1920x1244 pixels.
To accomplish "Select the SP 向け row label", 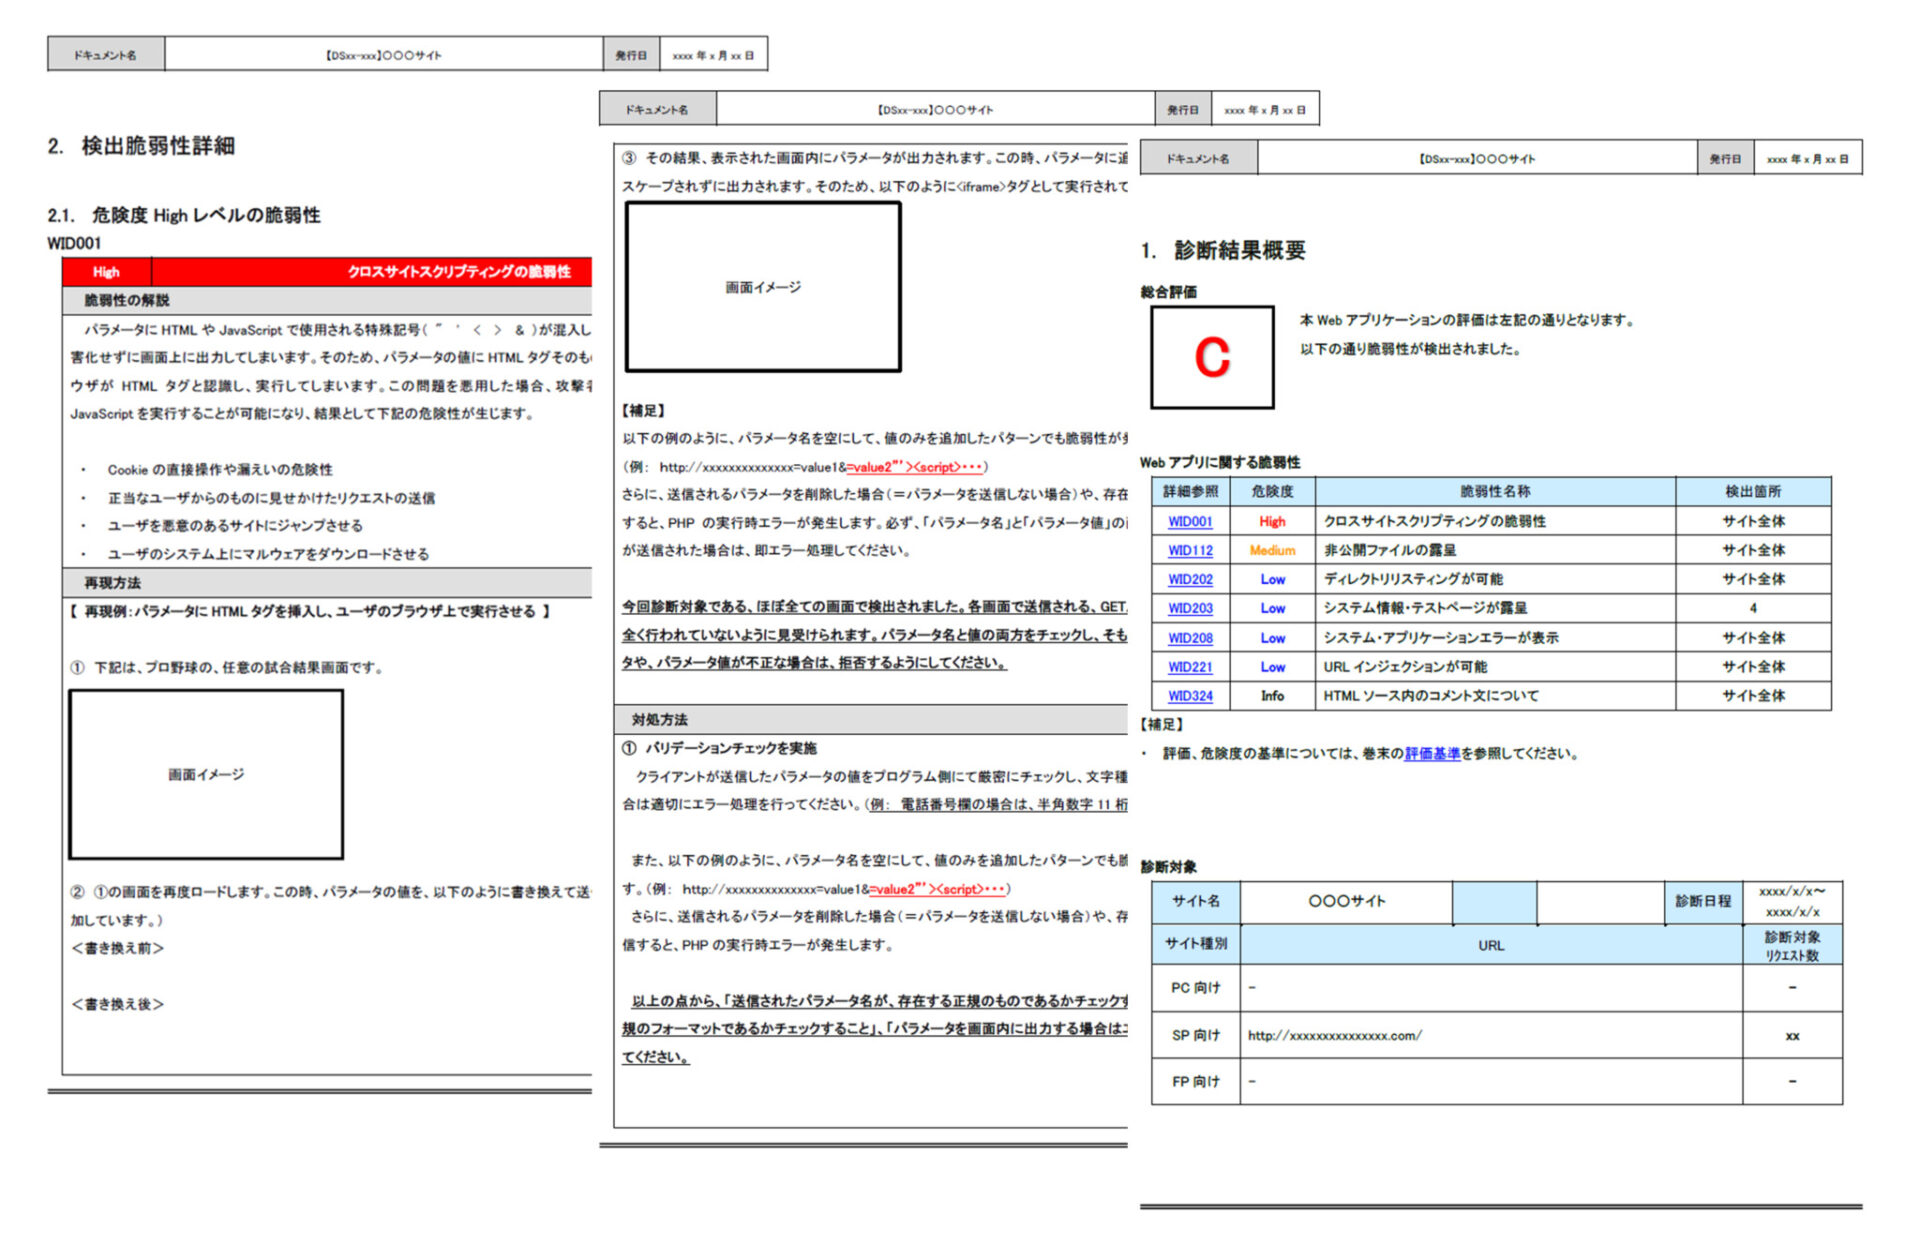I will (x=1196, y=1036).
